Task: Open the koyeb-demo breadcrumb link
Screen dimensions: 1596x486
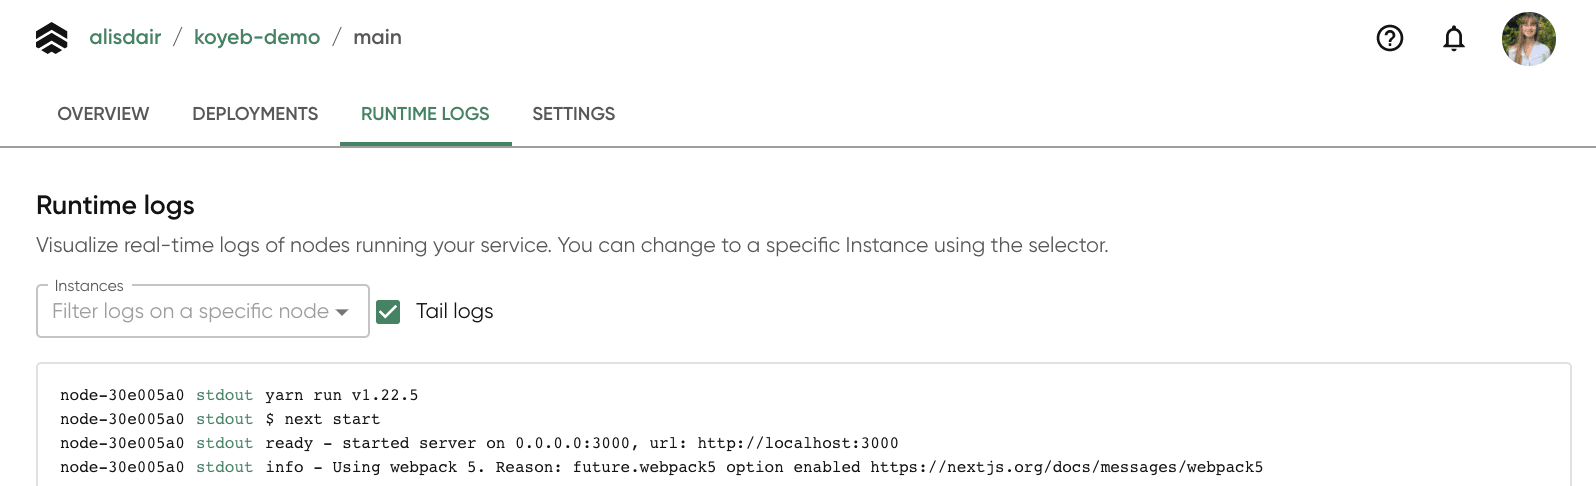Action: click(x=257, y=38)
